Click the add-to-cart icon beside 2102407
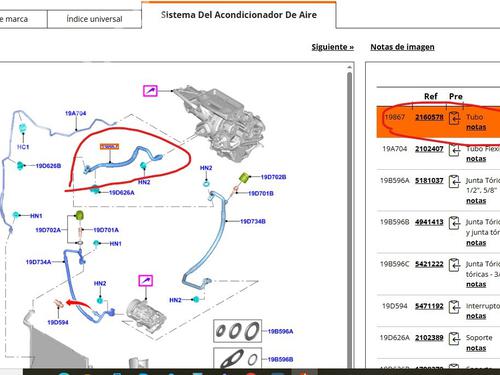Image resolution: width=500 pixels, height=375 pixels. [454, 150]
